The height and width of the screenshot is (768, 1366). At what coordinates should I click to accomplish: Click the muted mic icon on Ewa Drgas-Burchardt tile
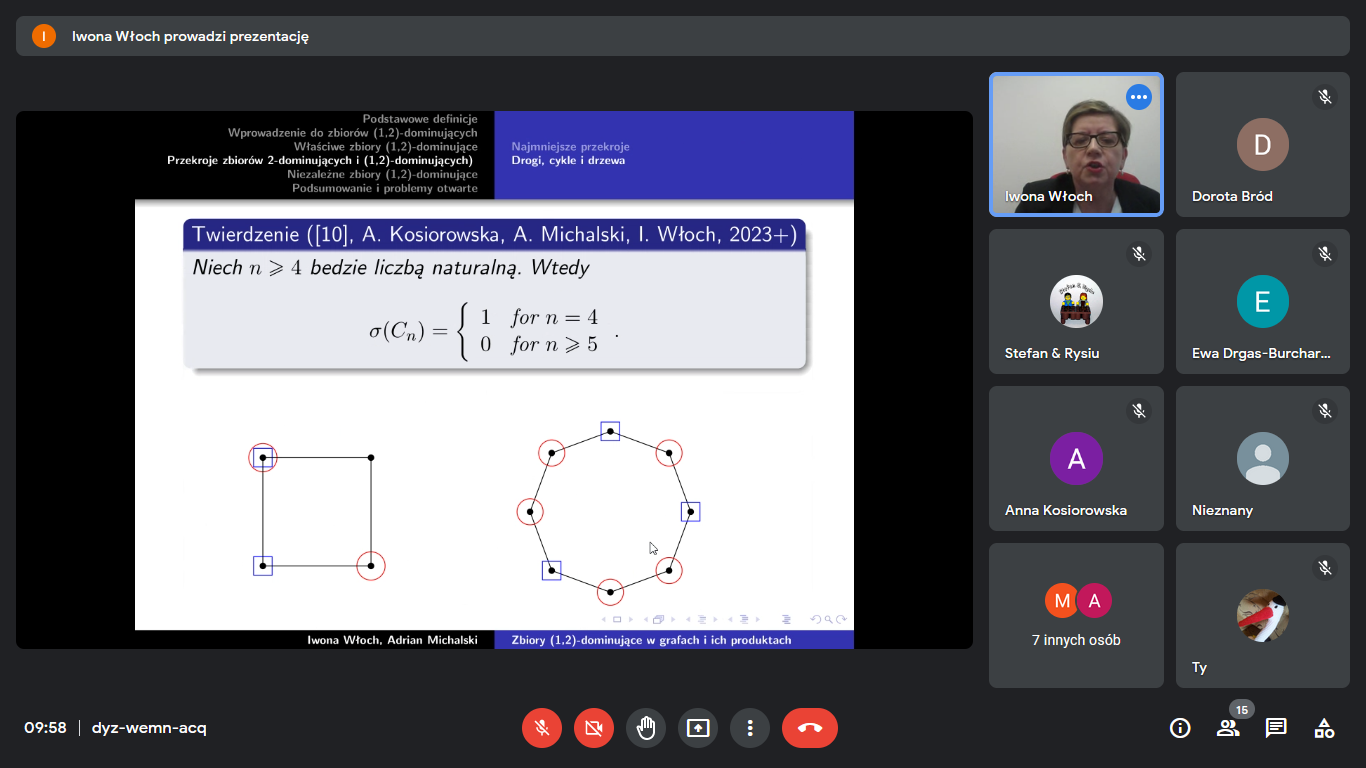(x=1325, y=254)
